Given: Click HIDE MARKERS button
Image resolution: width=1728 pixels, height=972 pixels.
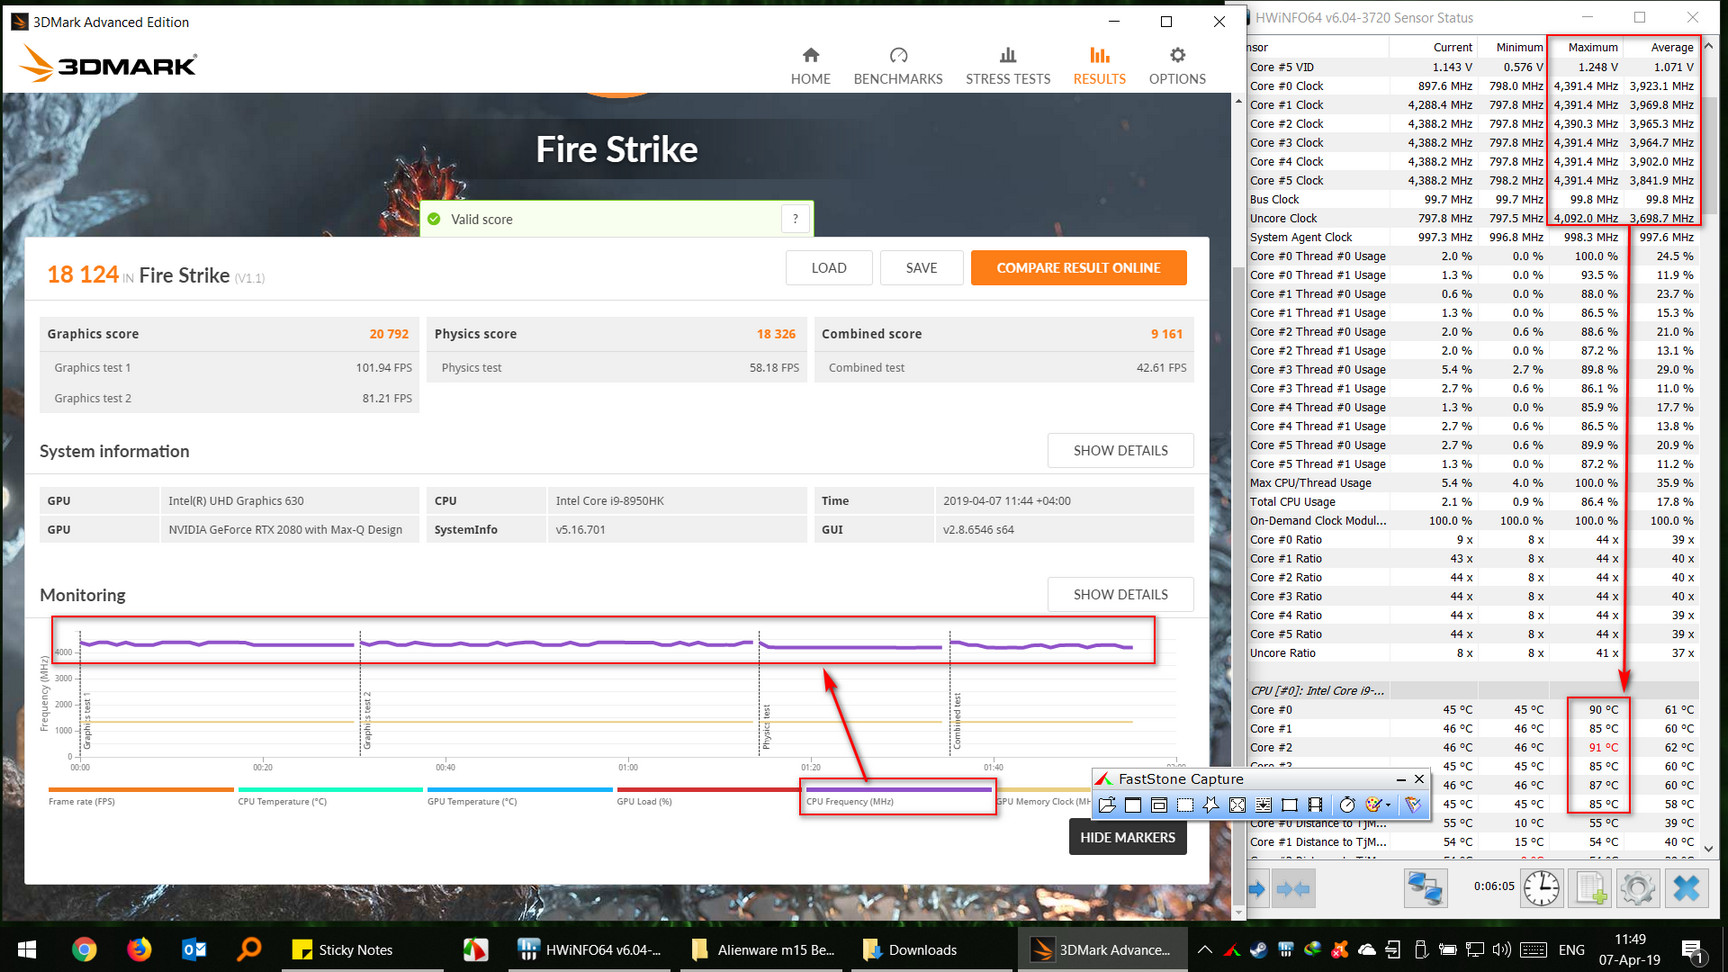Looking at the screenshot, I should pos(1127,838).
